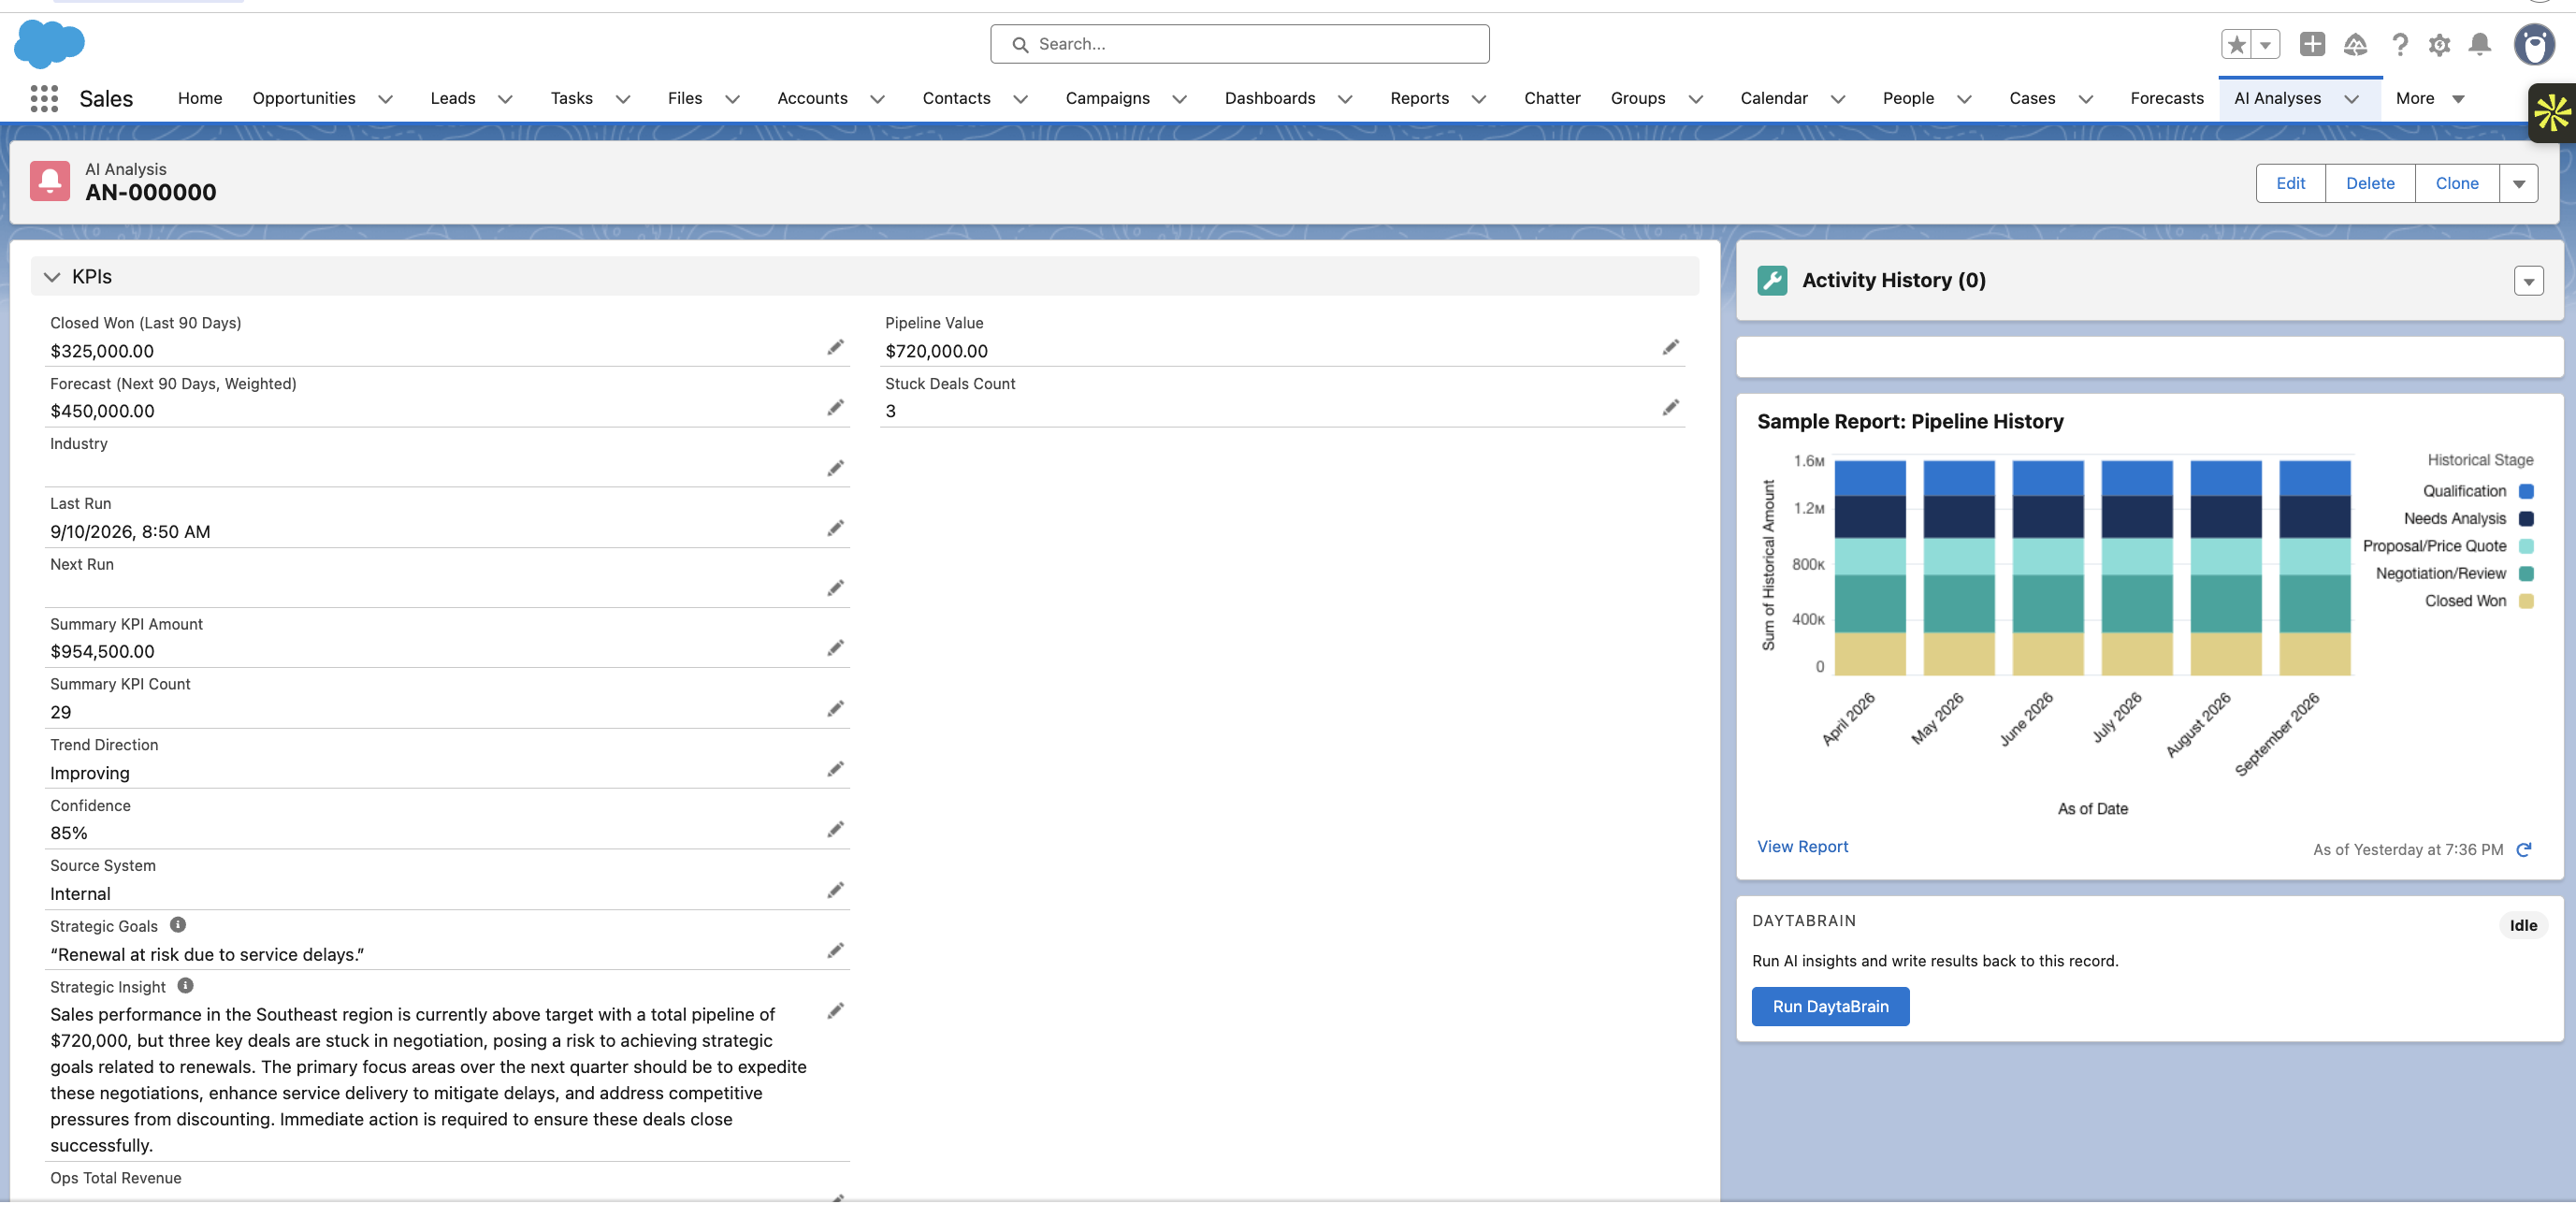The image size is (2576, 1218).
Task: Open the More navigation dropdown
Action: (2430, 98)
